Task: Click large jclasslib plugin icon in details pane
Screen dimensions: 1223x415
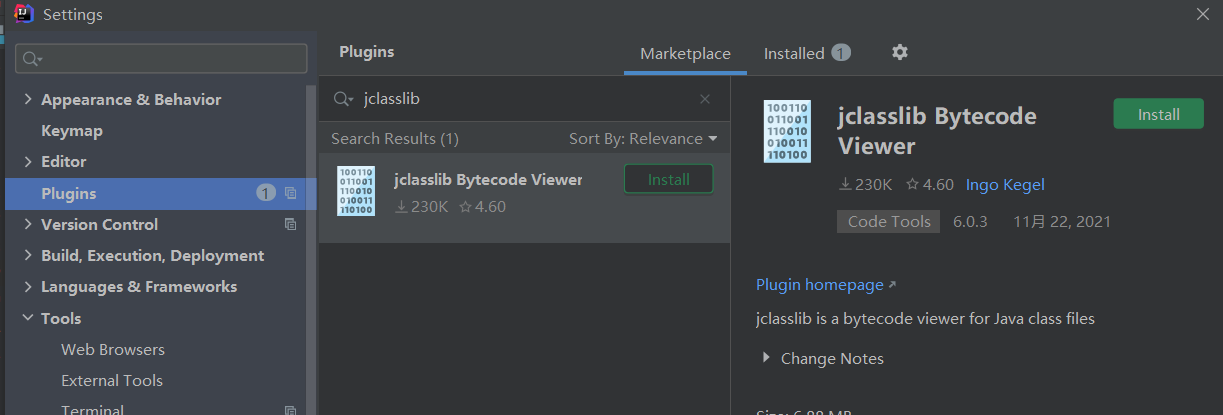Action: [787, 131]
